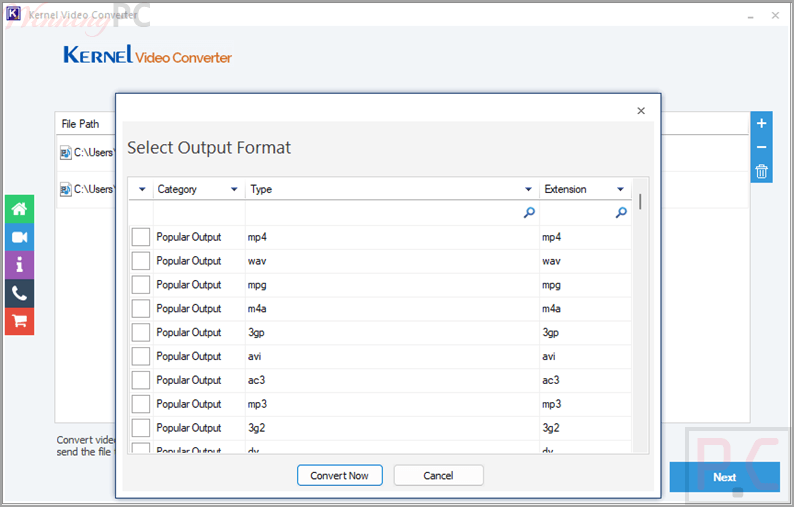Add a file with the plus icon
Image resolution: width=794 pixels, height=507 pixels.
[761, 123]
